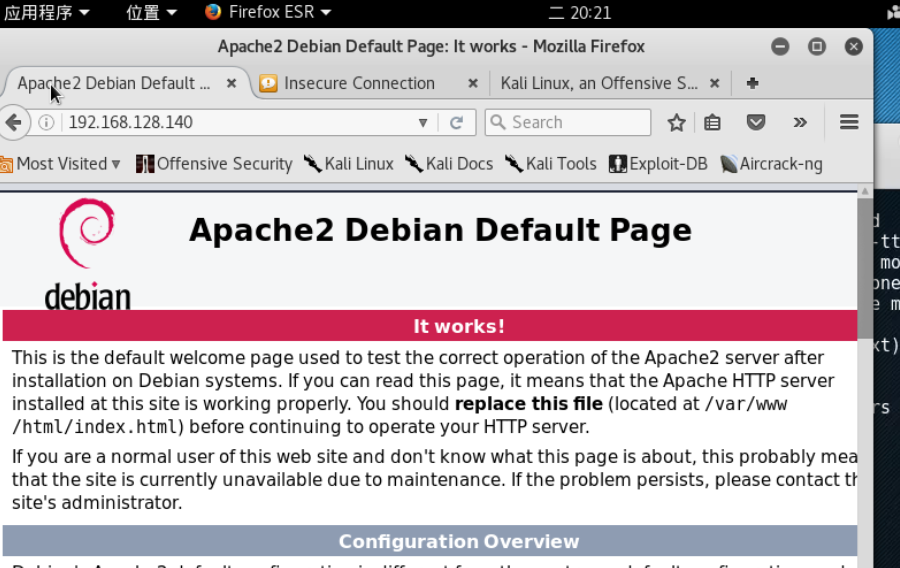The height and width of the screenshot is (568, 900).
Task: Close the Kali Linux tab
Action: tap(714, 83)
